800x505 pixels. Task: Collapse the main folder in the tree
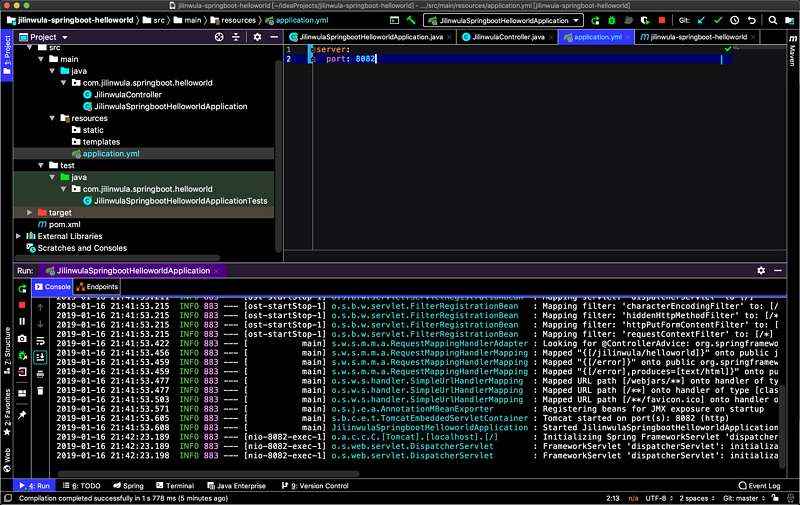click(x=41, y=59)
